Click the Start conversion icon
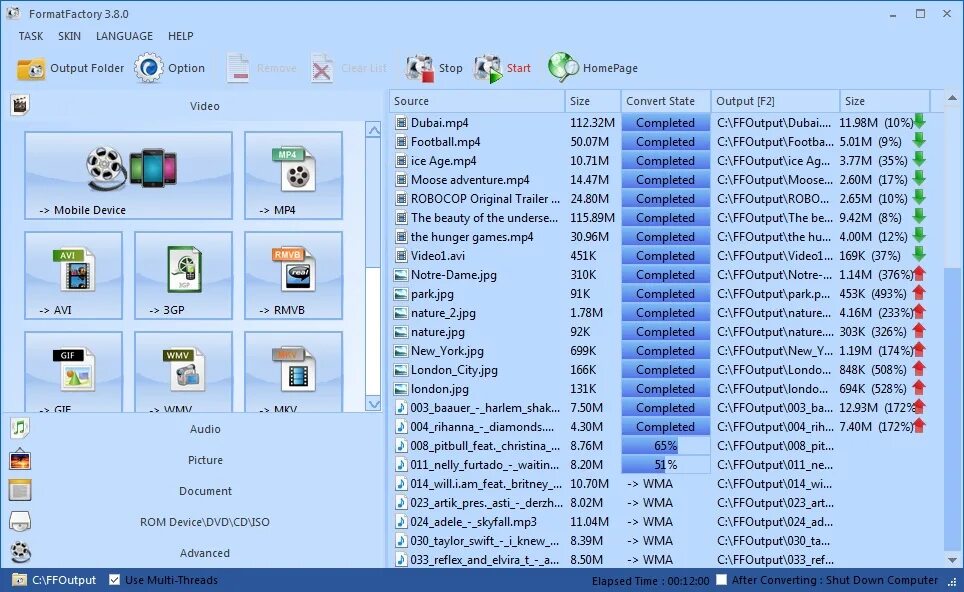Screen dimensions: 964x592 point(488,68)
